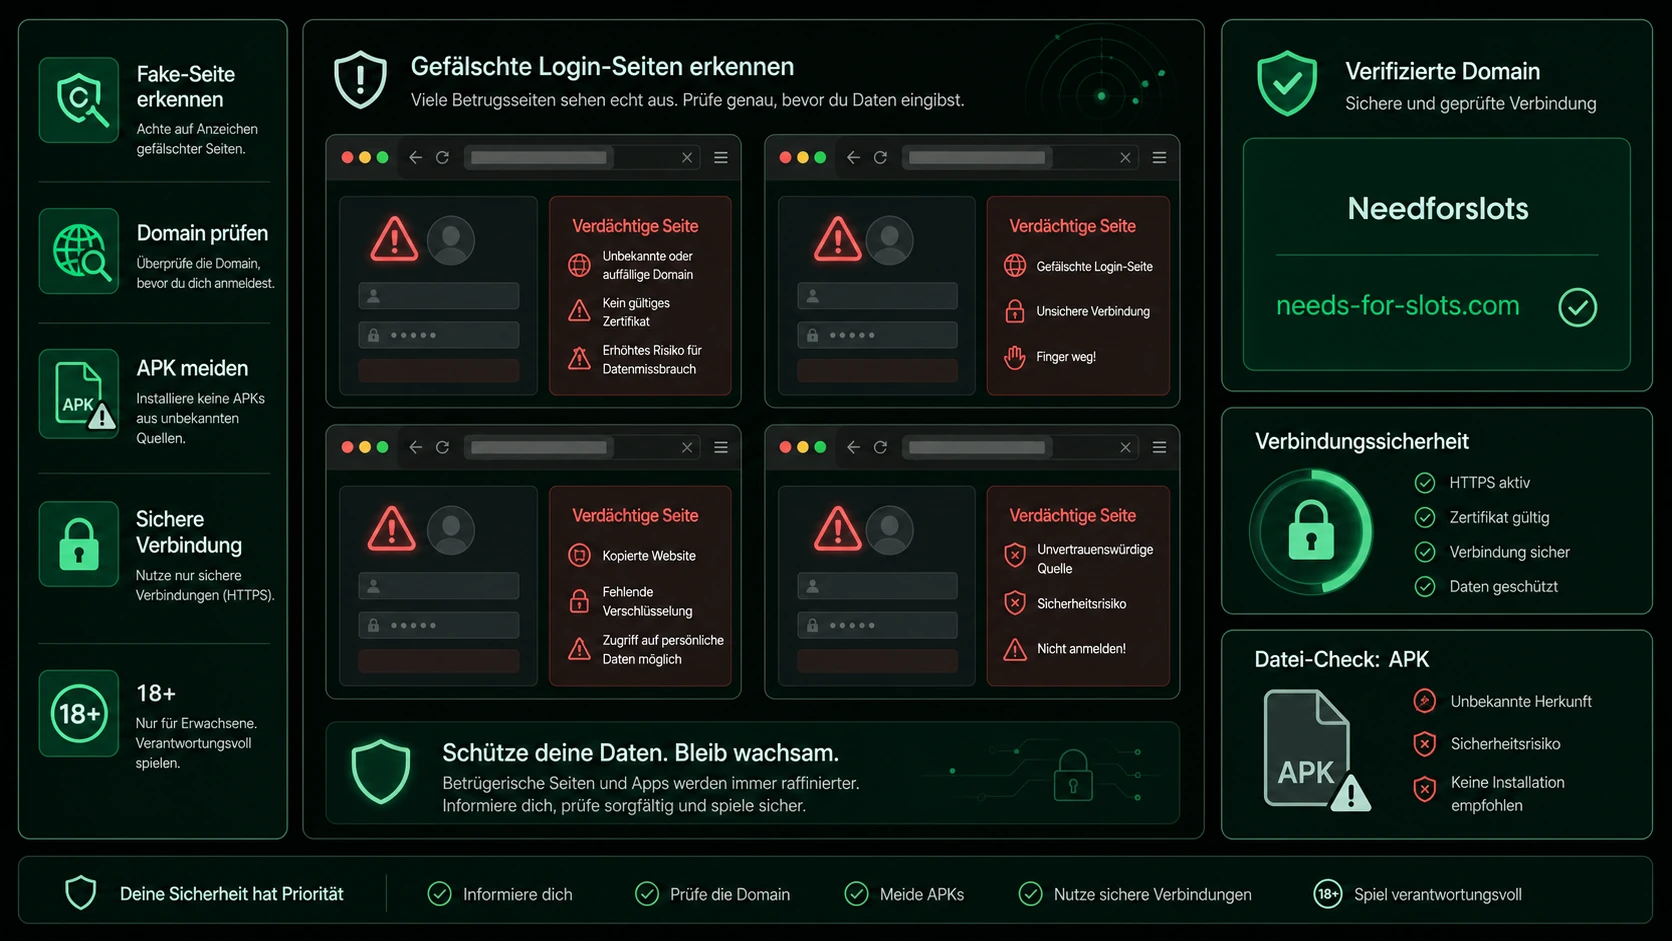Click the red login button in the Sicherheitsrisiko browser
This screenshot has width=1672, height=941.
click(x=877, y=661)
